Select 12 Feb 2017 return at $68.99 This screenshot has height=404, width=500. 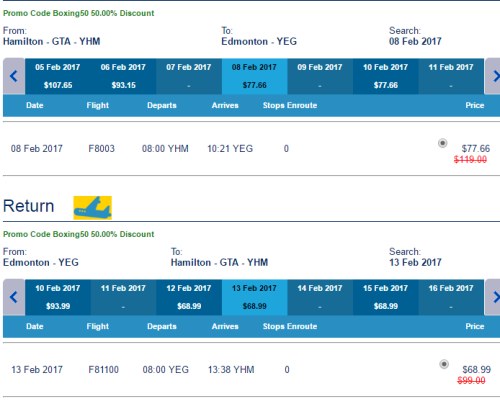(x=189, y=297)
